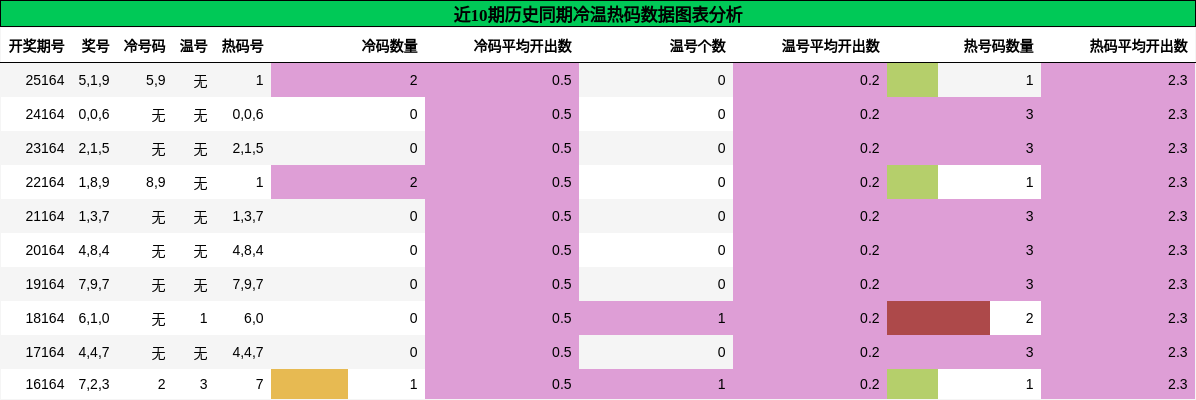Click hot numbers 6,0 in row 18164
The width and height of the screenshot is (1196, 400).
[x=254, y=318]
